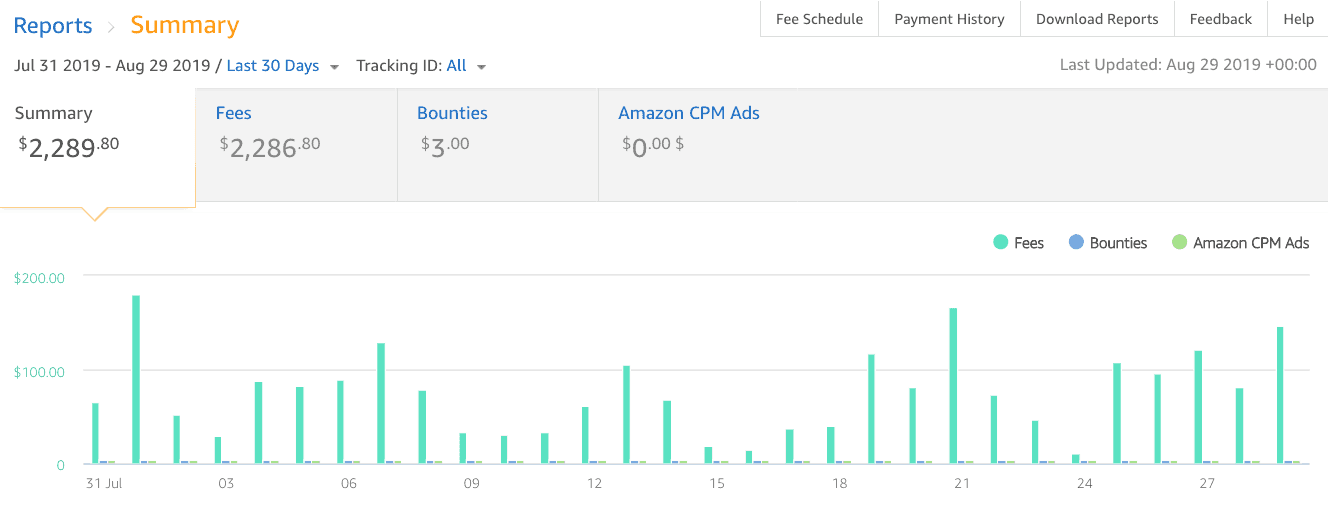Viewport: 1328px width, 525px height.
Task: Open the Last 30 Days date dropdown
Action: 273,66
